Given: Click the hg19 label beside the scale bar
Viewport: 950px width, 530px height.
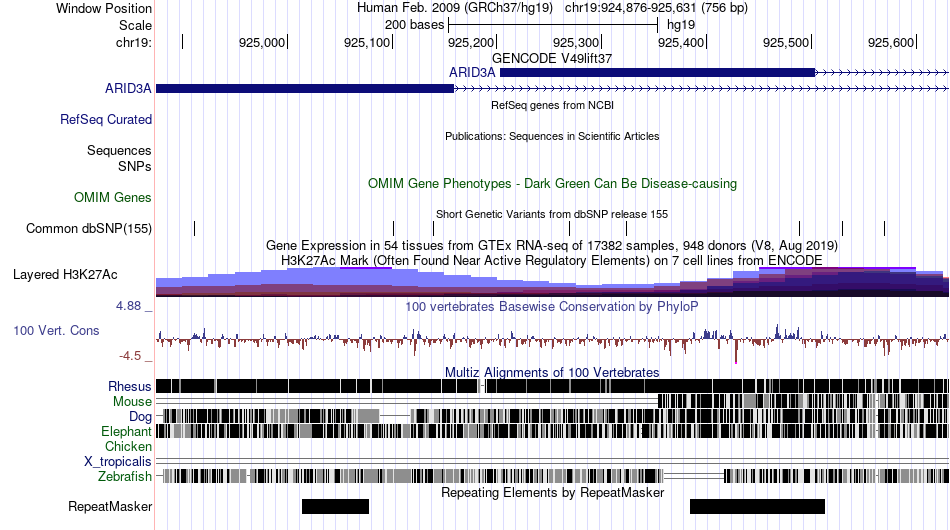Looking at the screenshot, I should (681, 25).
